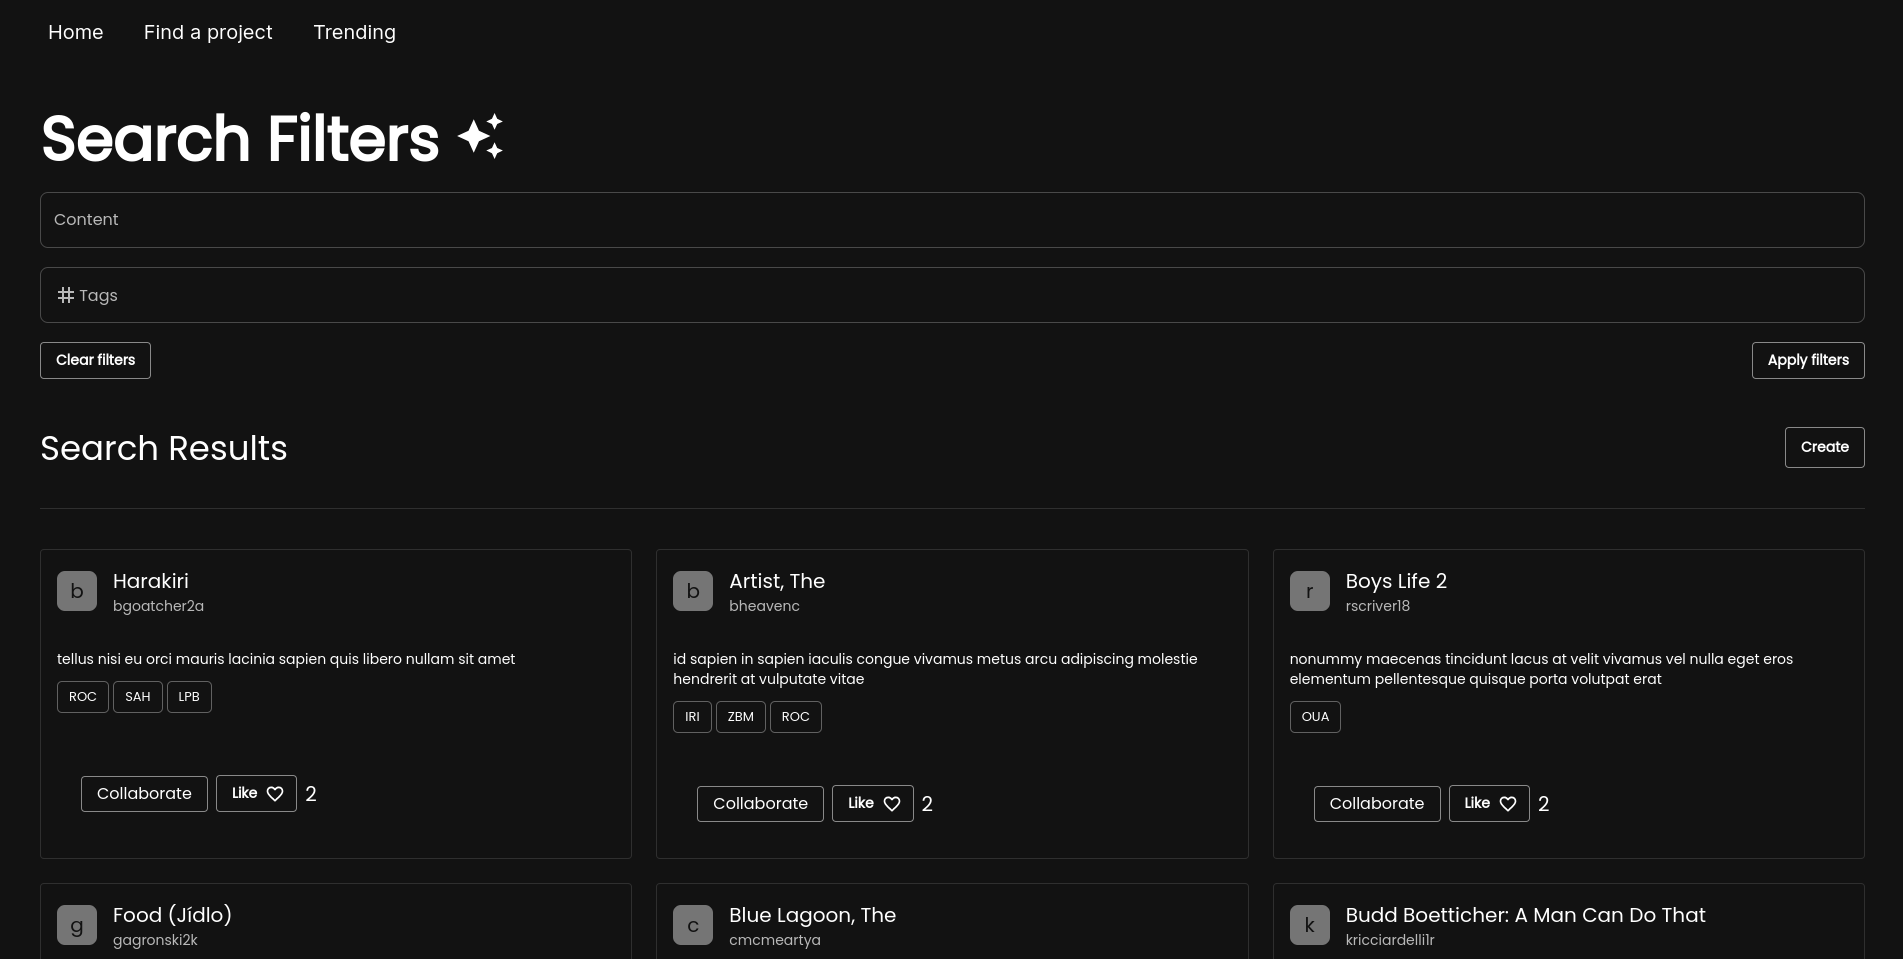Open Find a project in navigation
Viewport: 1903px width, 959px height.
tap(208, 32)
